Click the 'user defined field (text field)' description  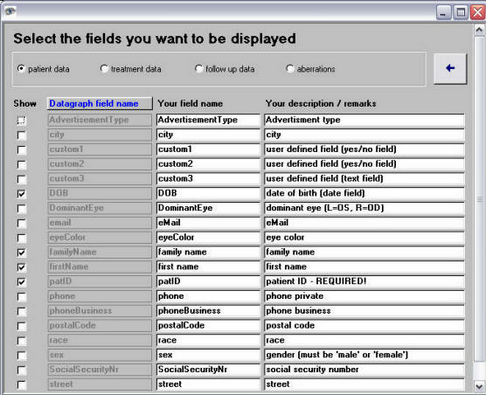coord(364,179)
